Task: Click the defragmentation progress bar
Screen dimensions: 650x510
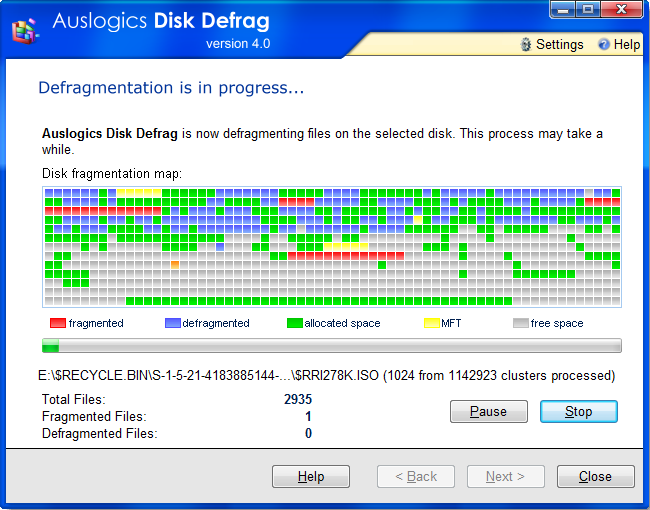Action: pos(332,345)
